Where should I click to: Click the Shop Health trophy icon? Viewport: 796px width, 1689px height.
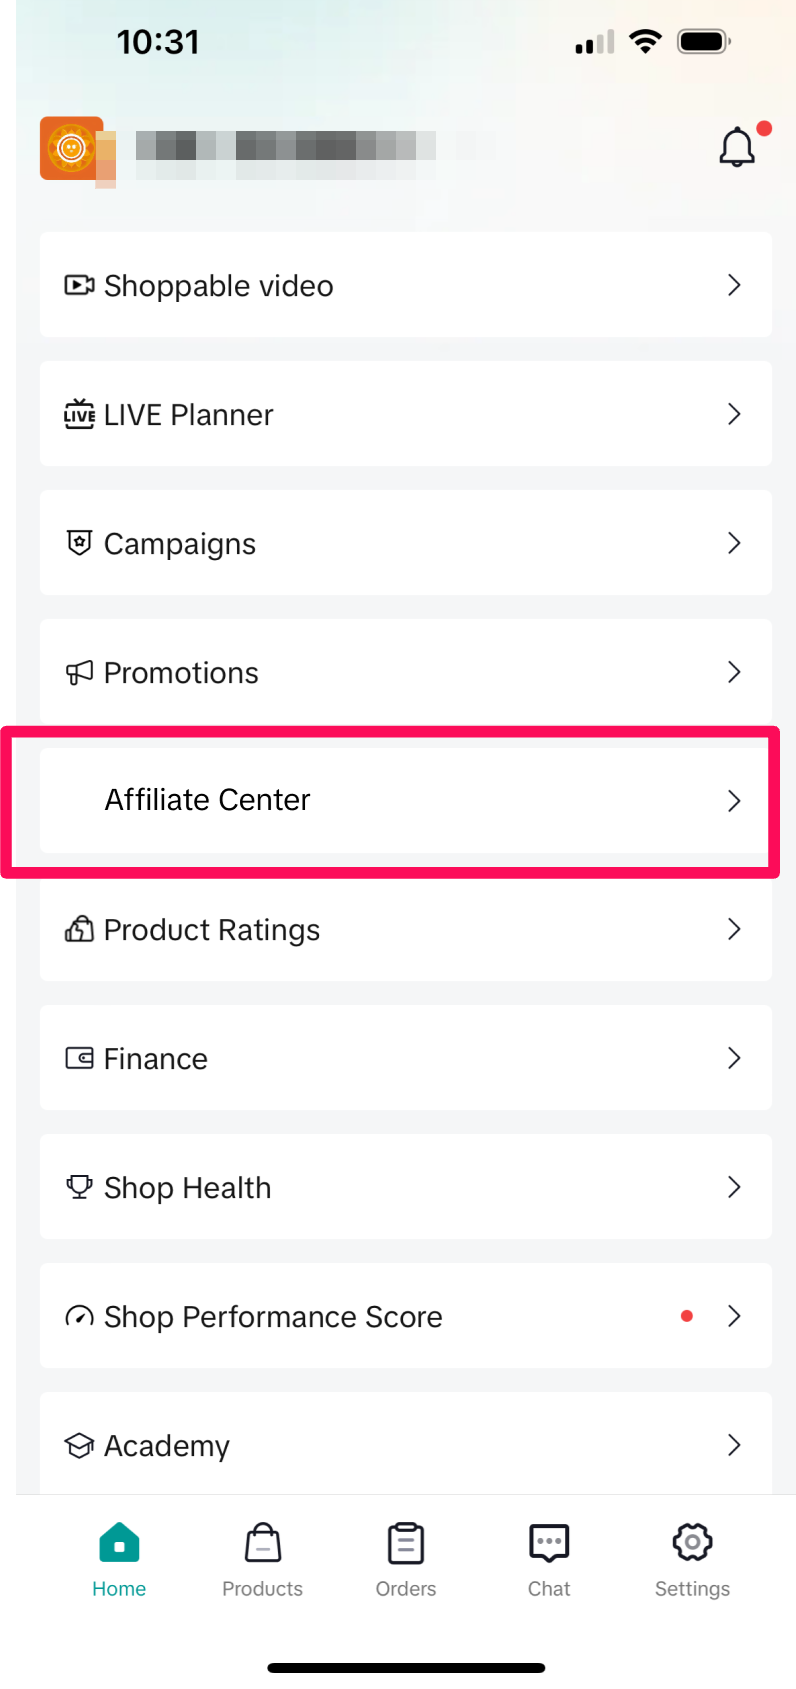click(x=79, y=1187)
